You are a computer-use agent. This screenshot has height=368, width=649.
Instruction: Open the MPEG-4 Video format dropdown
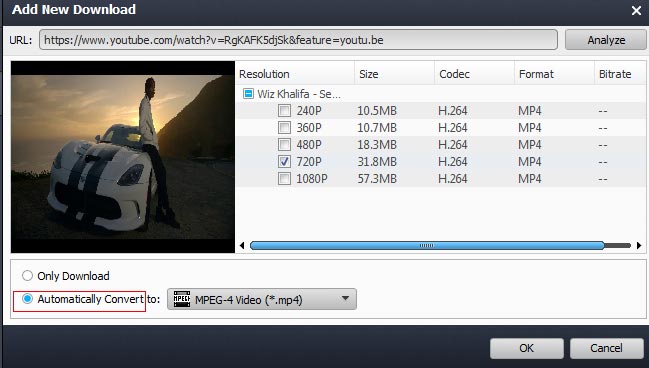(x=262, y=299)
